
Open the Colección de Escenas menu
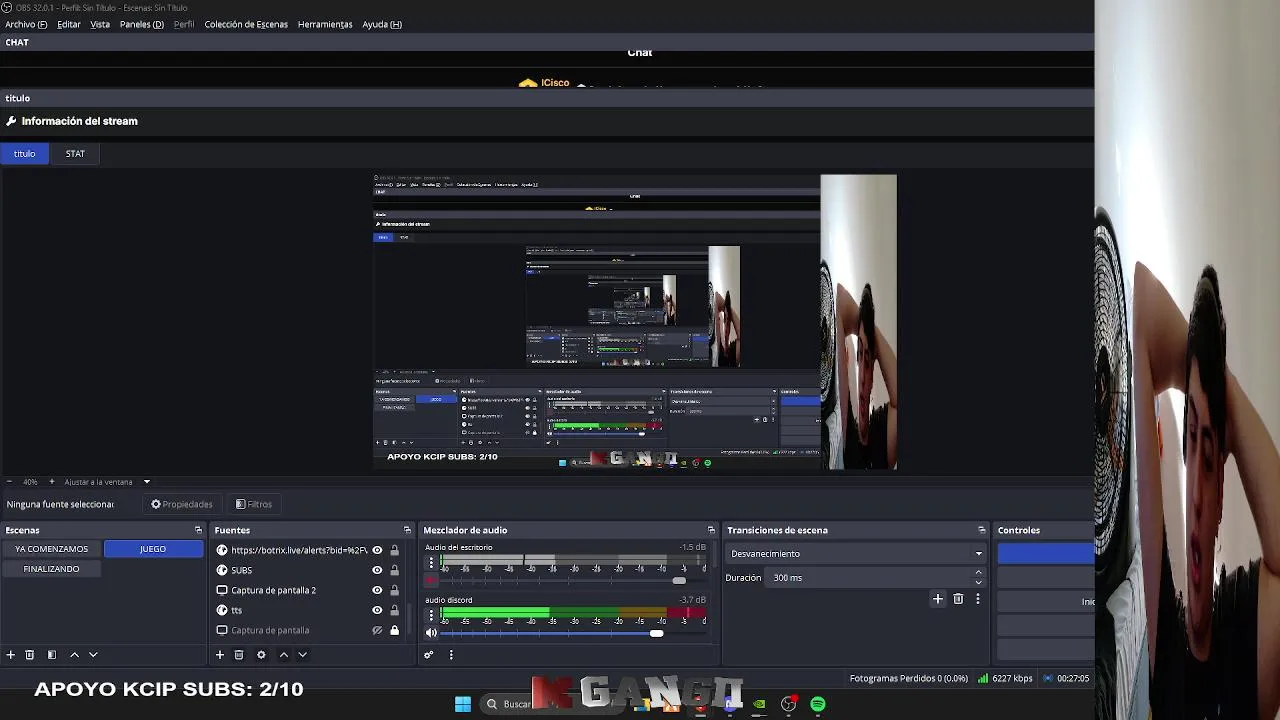(x=246, y=24)
